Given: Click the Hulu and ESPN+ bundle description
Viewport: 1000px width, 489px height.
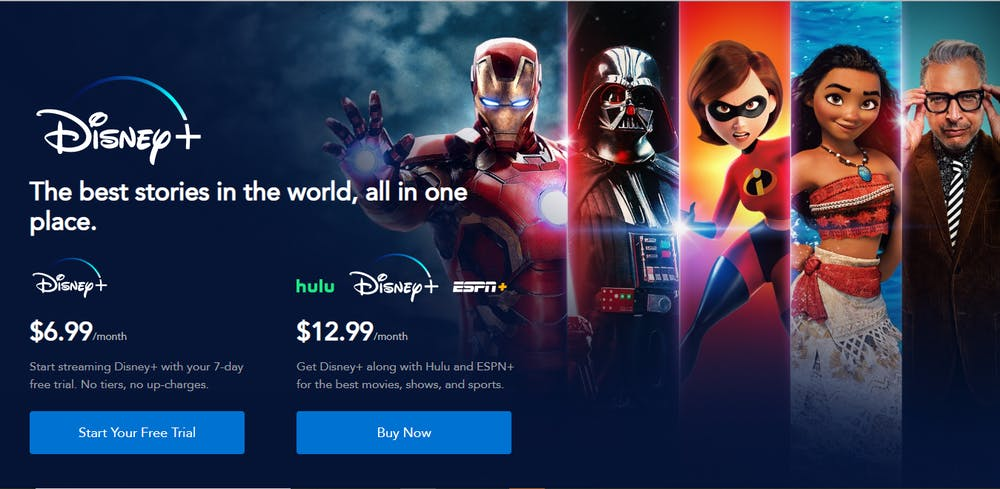Looking at the screenshot, I should click(405, 376).
